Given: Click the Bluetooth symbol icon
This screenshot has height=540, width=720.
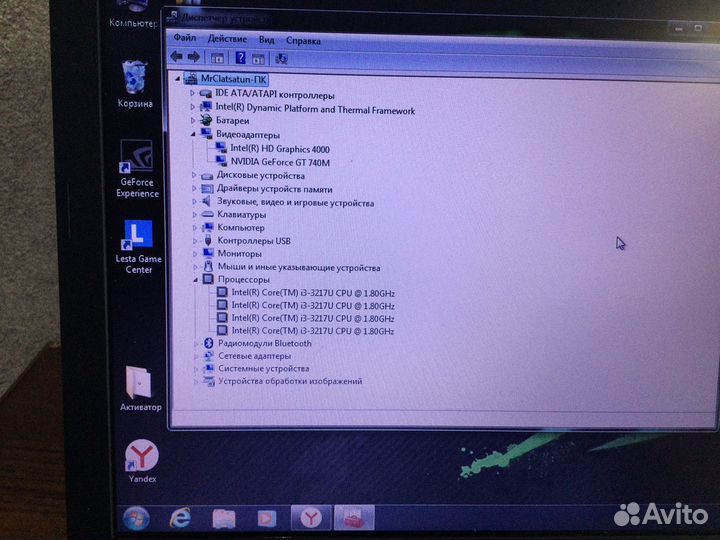Looking at the screenshot, I should [x=209, y=343].
